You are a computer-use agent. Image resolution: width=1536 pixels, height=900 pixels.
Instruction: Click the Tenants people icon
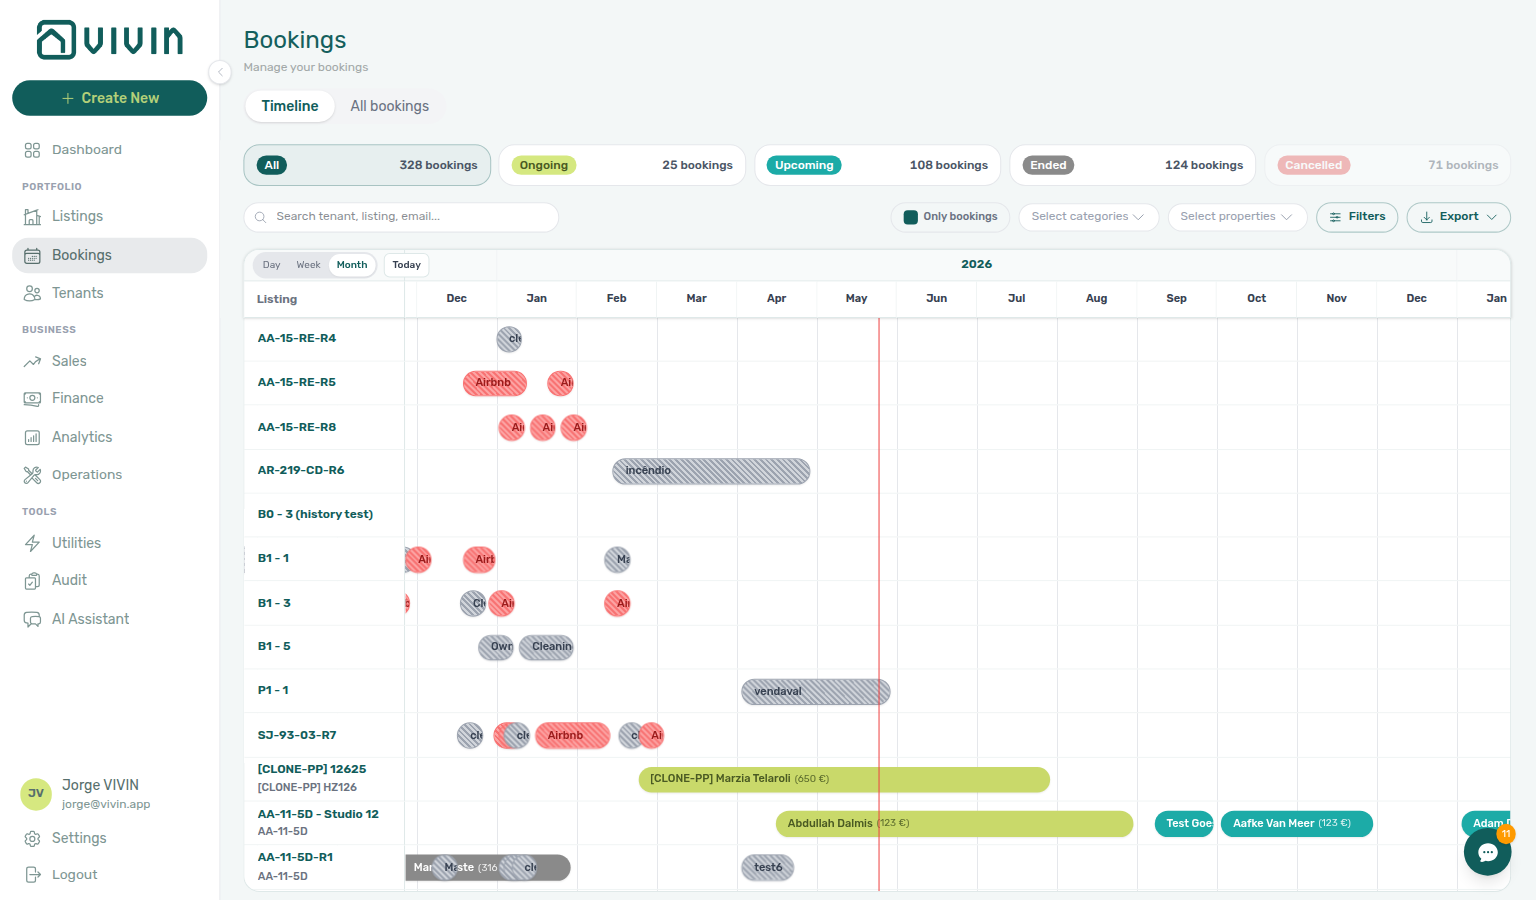32,293
